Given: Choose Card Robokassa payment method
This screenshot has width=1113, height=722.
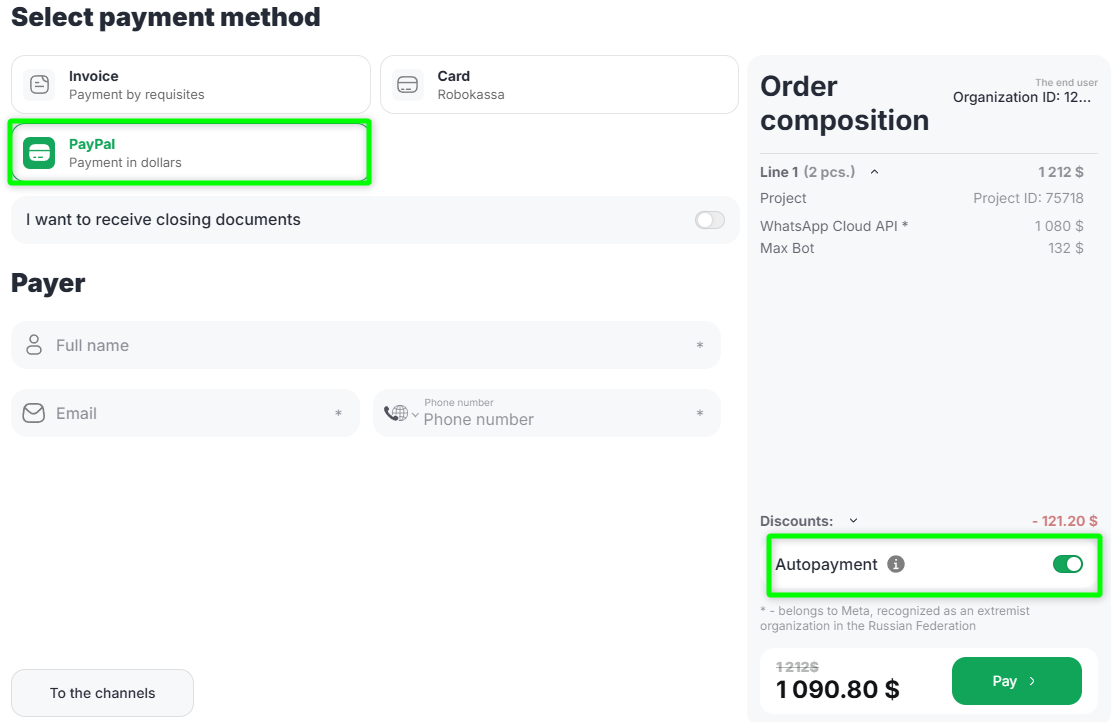Looking at the screenshot, I should click(x=558, y=85).
